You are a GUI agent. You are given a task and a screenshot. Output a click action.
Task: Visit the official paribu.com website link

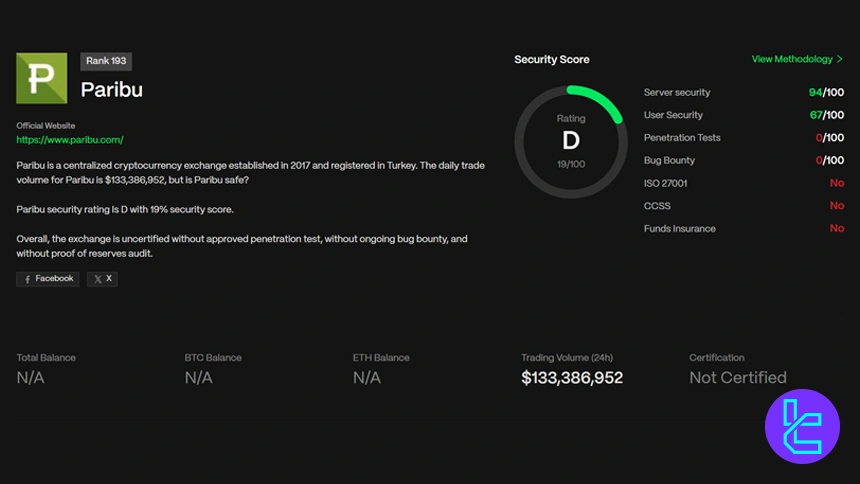pos(70,140)
